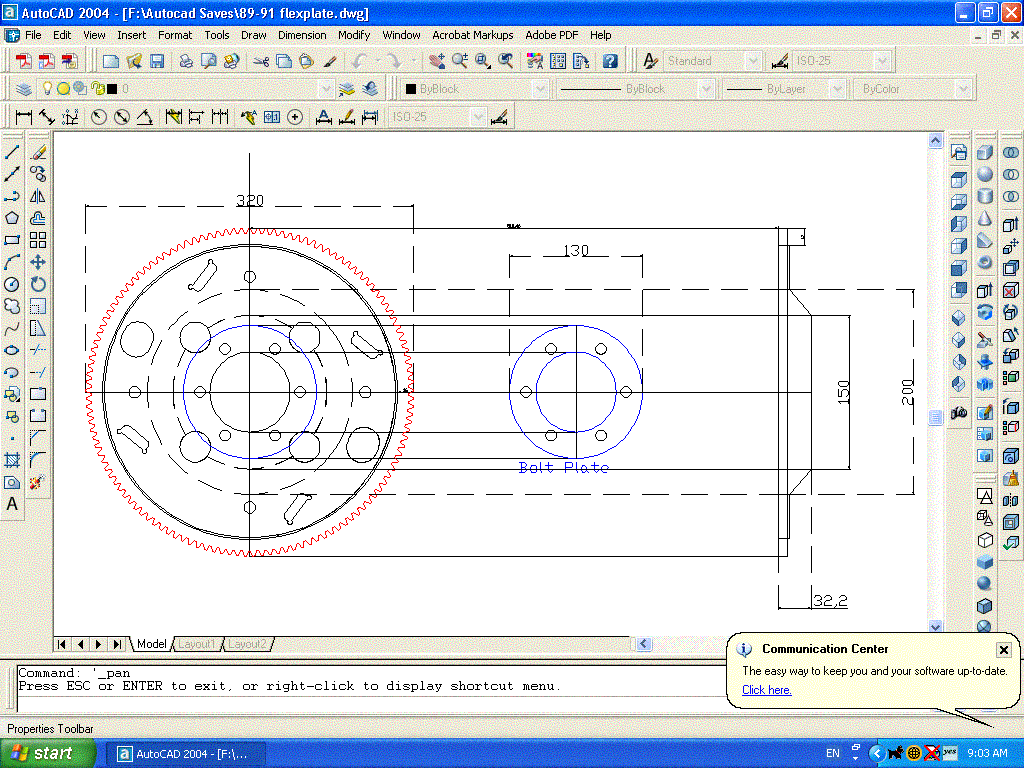
Task: Open the Dimension menu
Action: [302, 35]
